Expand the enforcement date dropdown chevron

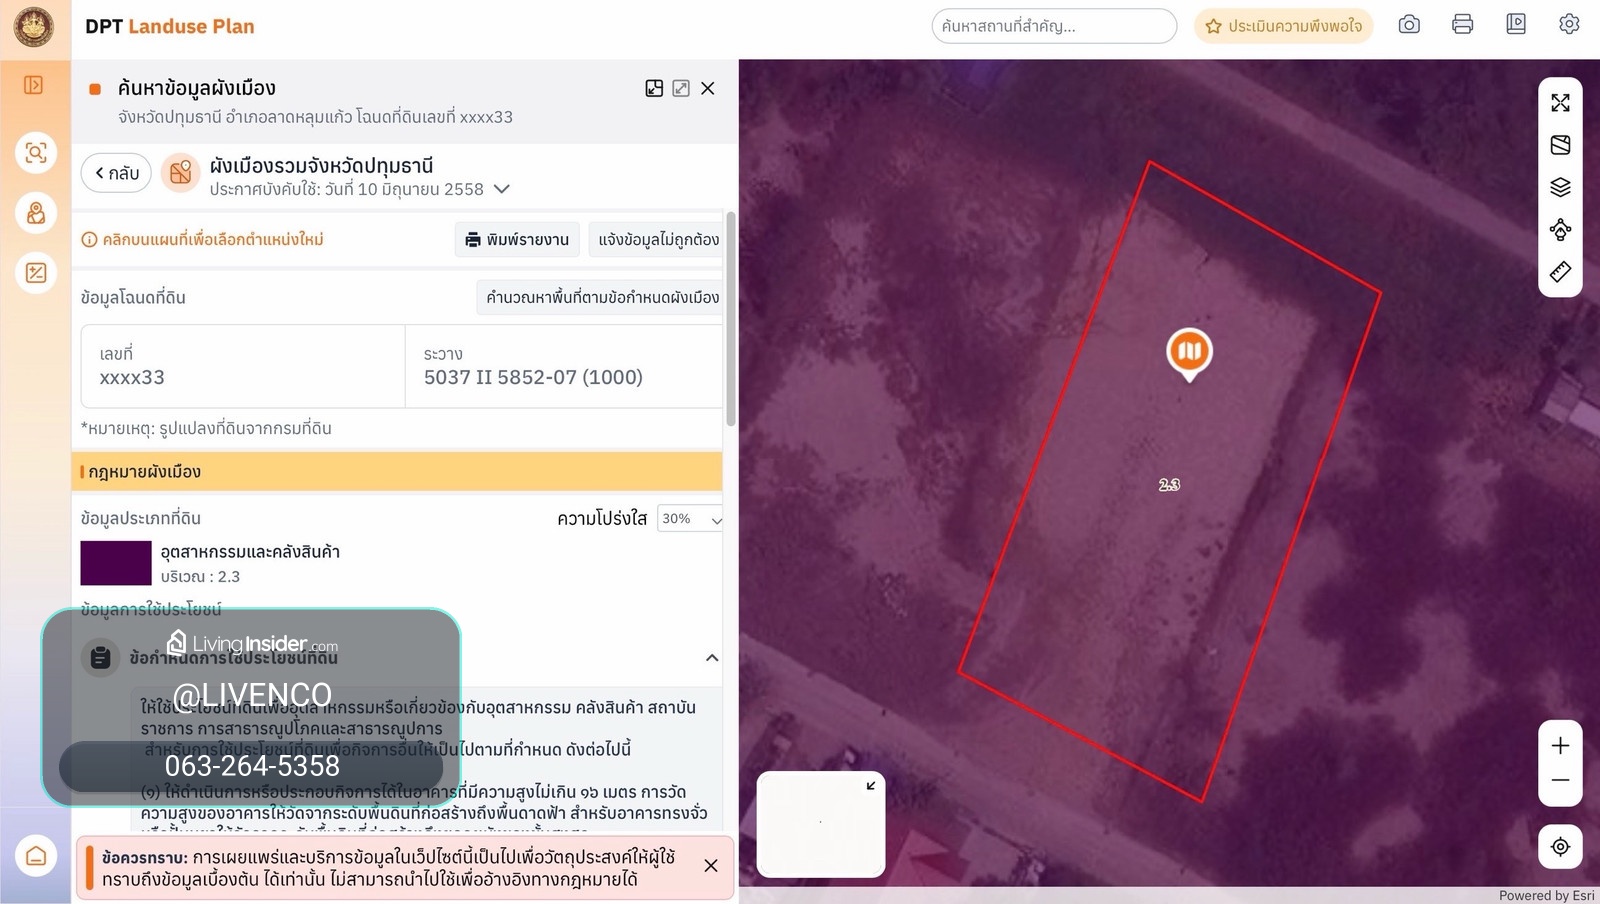click(x=502, y=189)
